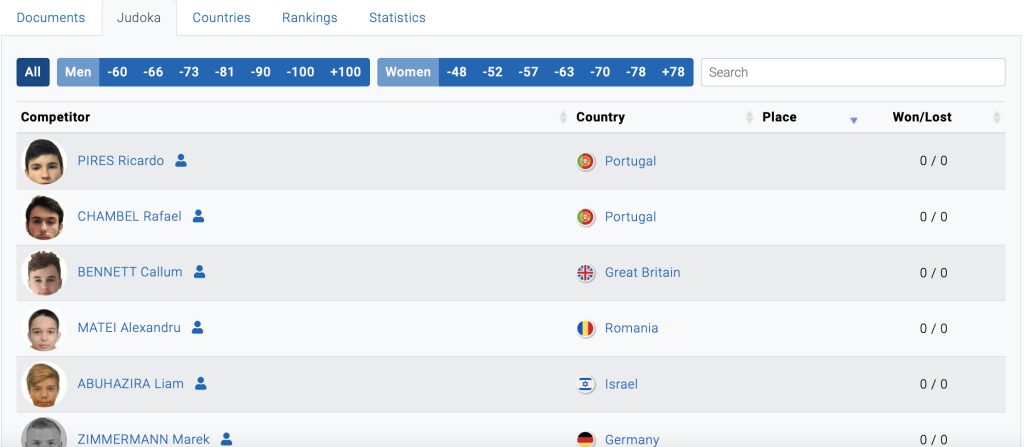Click the person icon next to MATEI Alexandru

[x=197, y=327]
